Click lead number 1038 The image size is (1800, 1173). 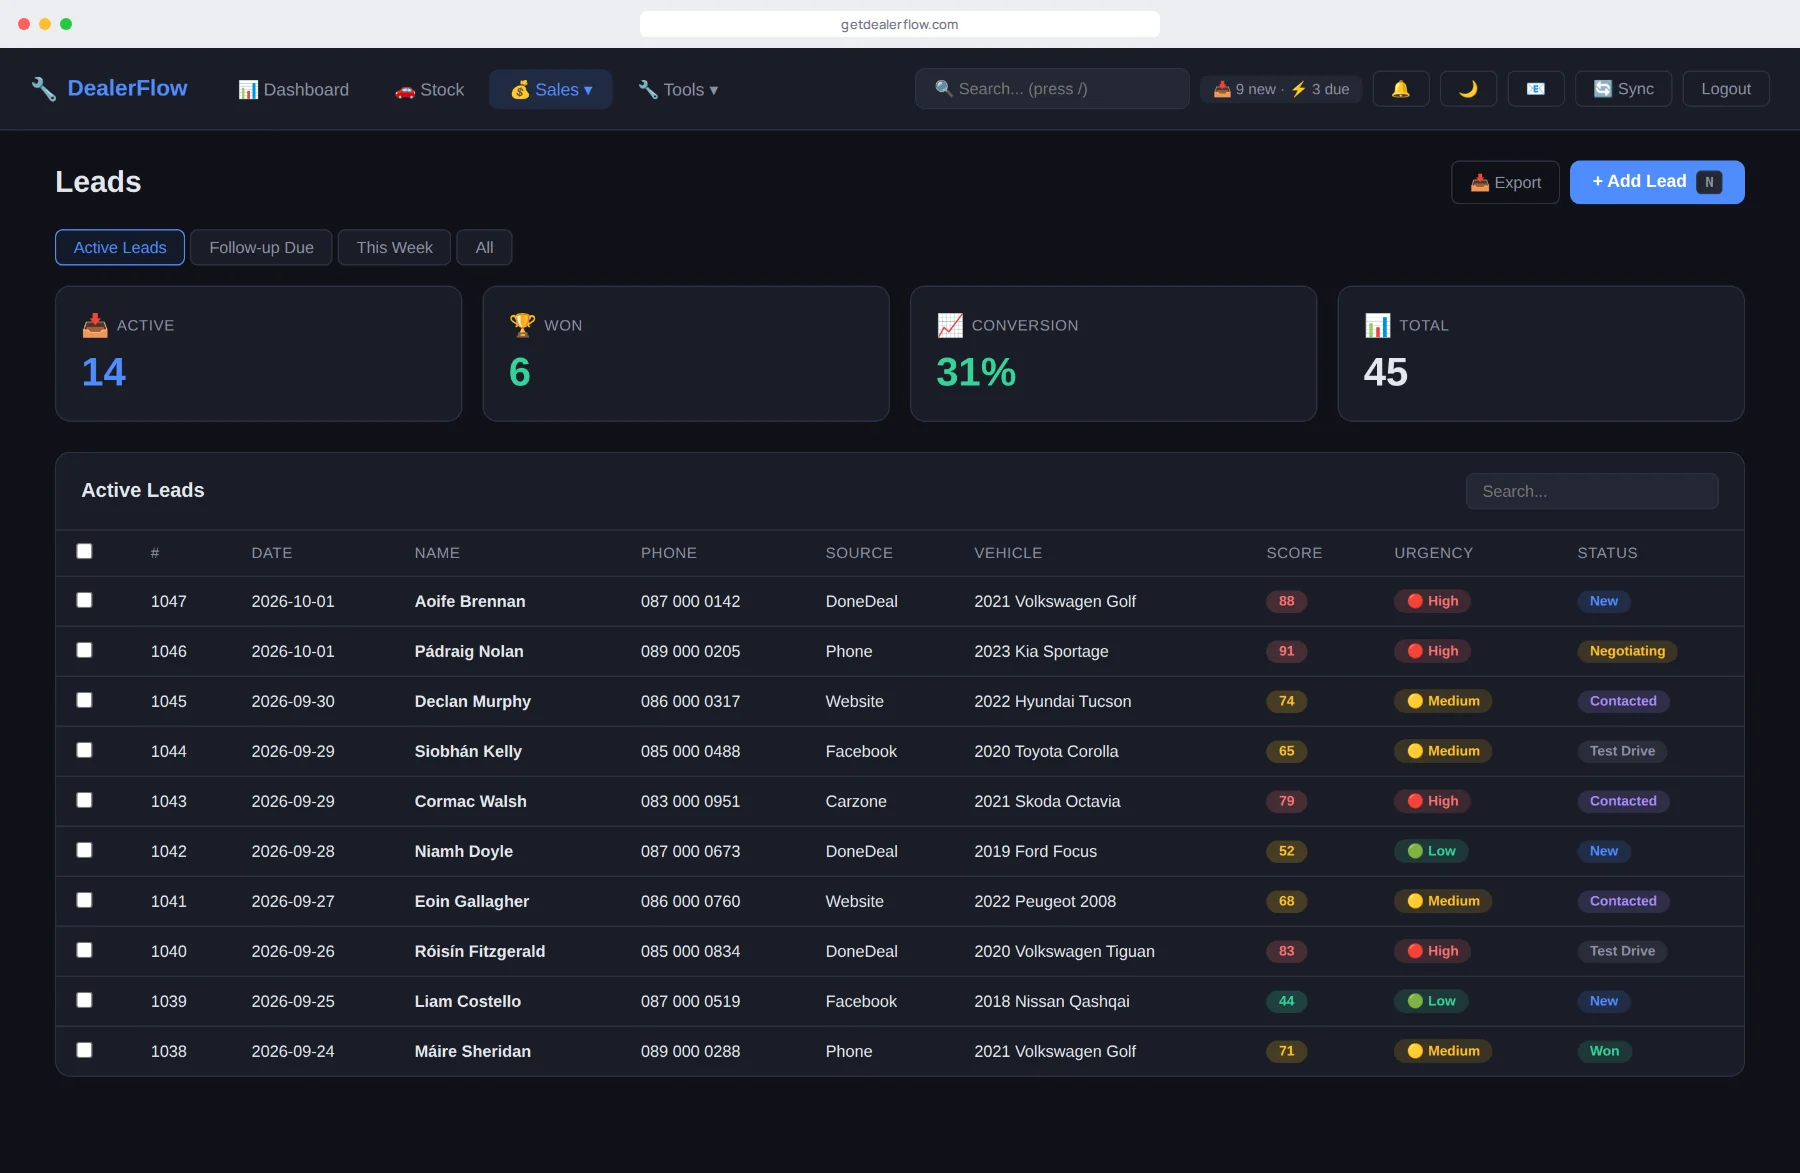(x=168, y=1051)
